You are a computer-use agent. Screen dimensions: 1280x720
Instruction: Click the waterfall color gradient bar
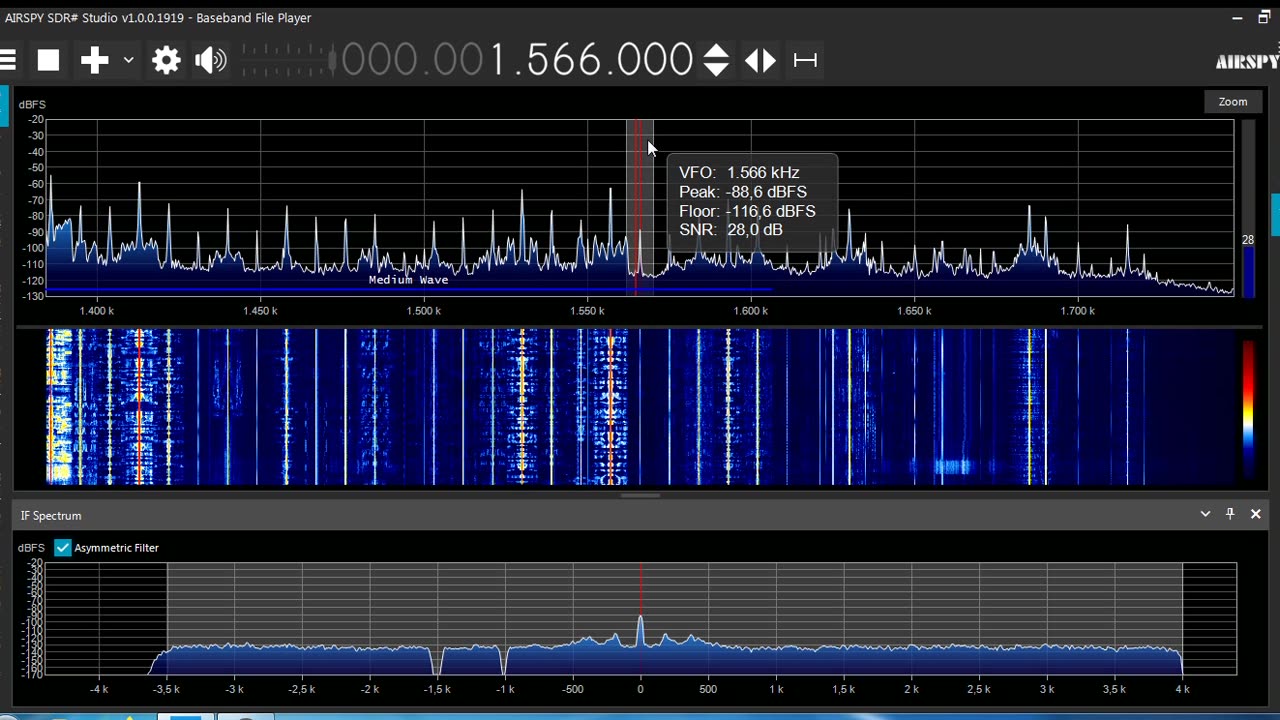click(1248, 410)
